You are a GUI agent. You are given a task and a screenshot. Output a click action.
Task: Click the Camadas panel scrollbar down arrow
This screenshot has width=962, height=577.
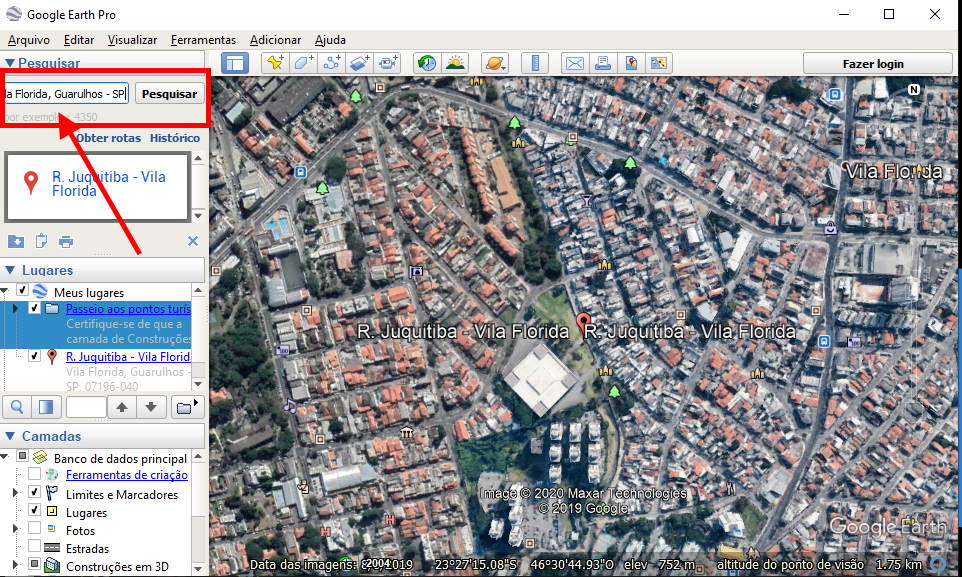198,568
